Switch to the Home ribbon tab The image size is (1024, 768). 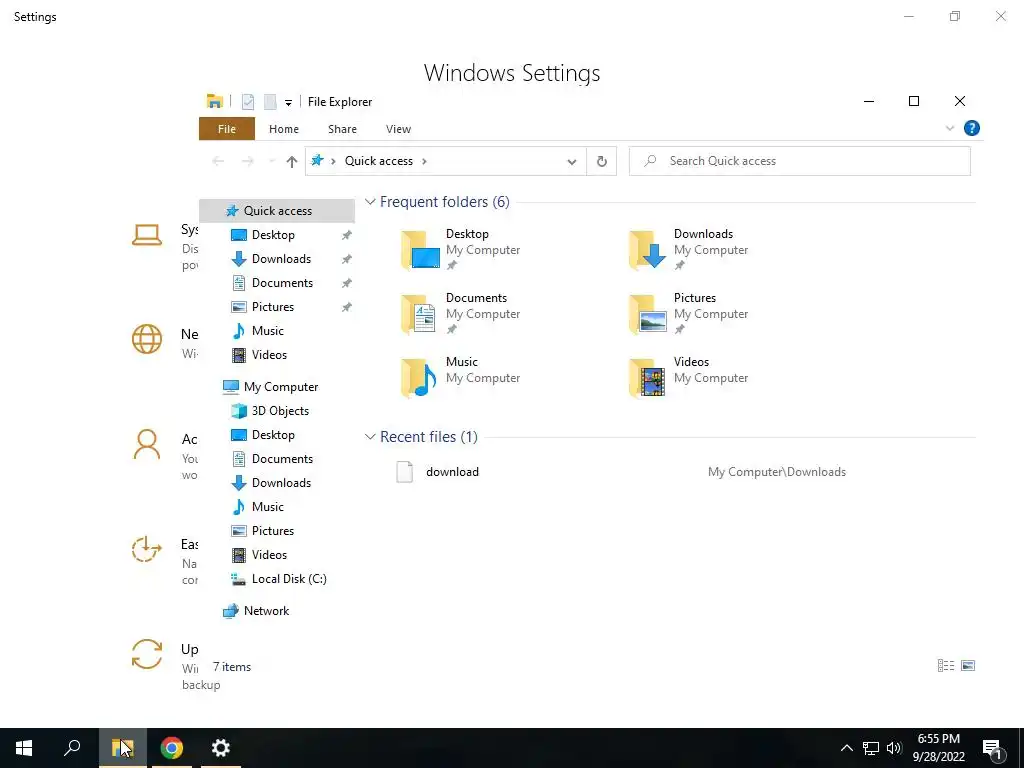coord(283,129)
